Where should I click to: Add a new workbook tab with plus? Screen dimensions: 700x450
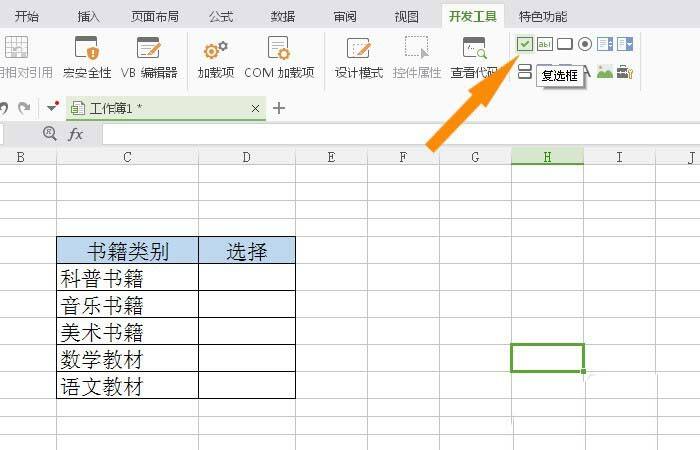[x=279, y=108]
